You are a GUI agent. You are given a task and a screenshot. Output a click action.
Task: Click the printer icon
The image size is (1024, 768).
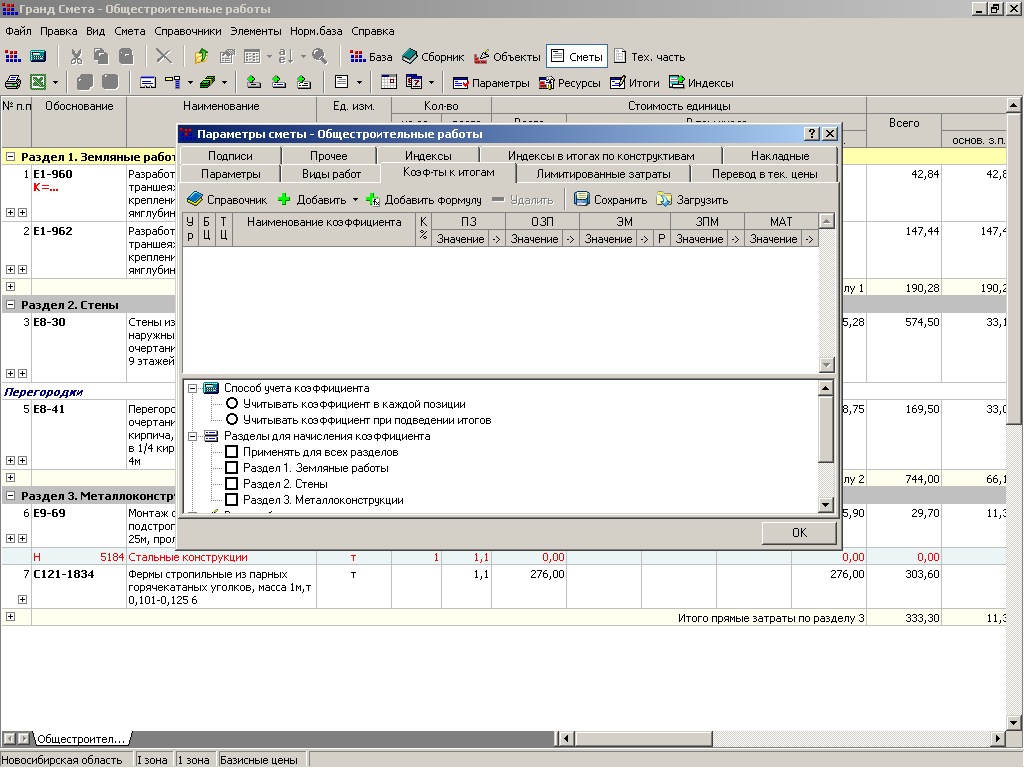[13, 82]
